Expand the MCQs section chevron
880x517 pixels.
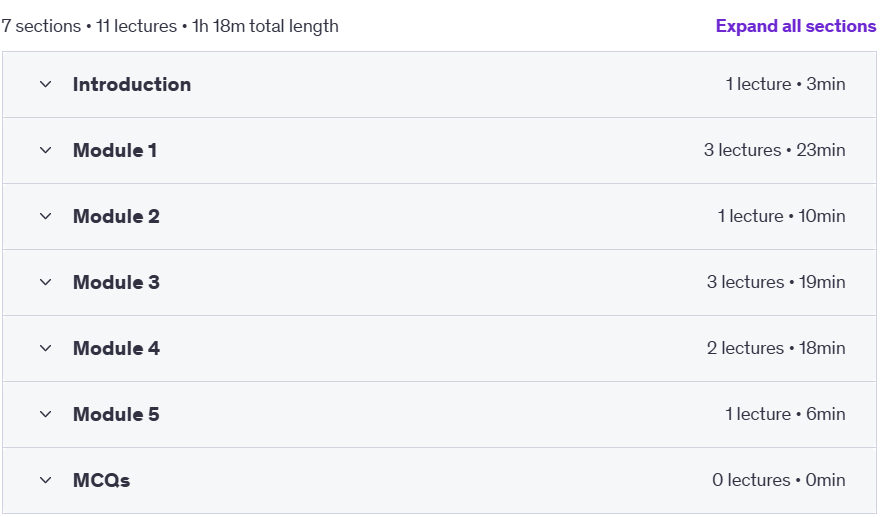(x=45, y=480)
